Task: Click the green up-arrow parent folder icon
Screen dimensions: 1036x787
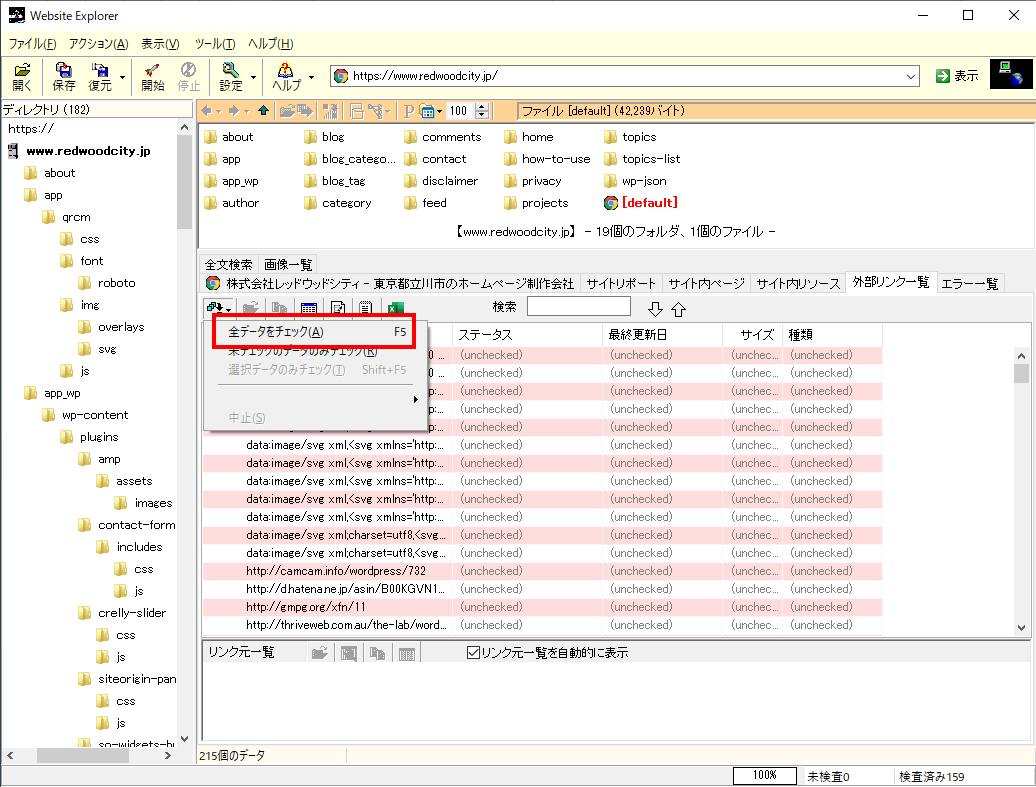Action: pos(263,111)
